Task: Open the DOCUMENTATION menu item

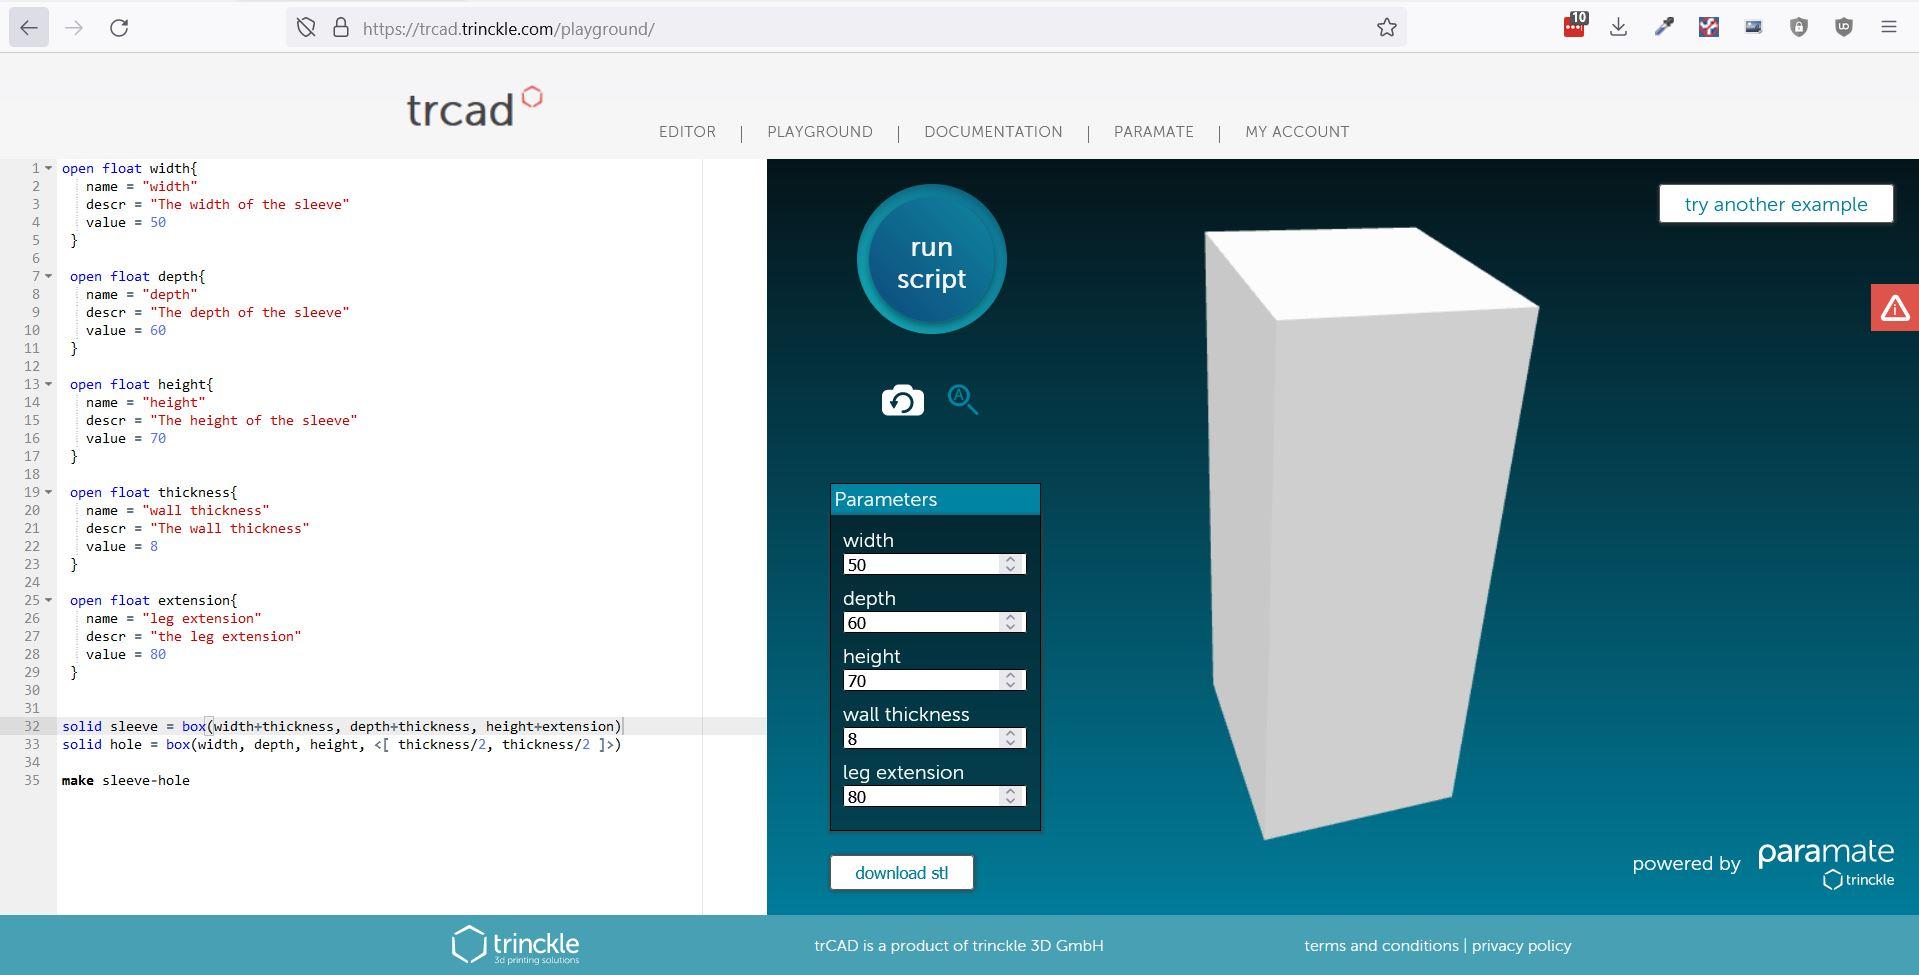Action: coord(993,131)
